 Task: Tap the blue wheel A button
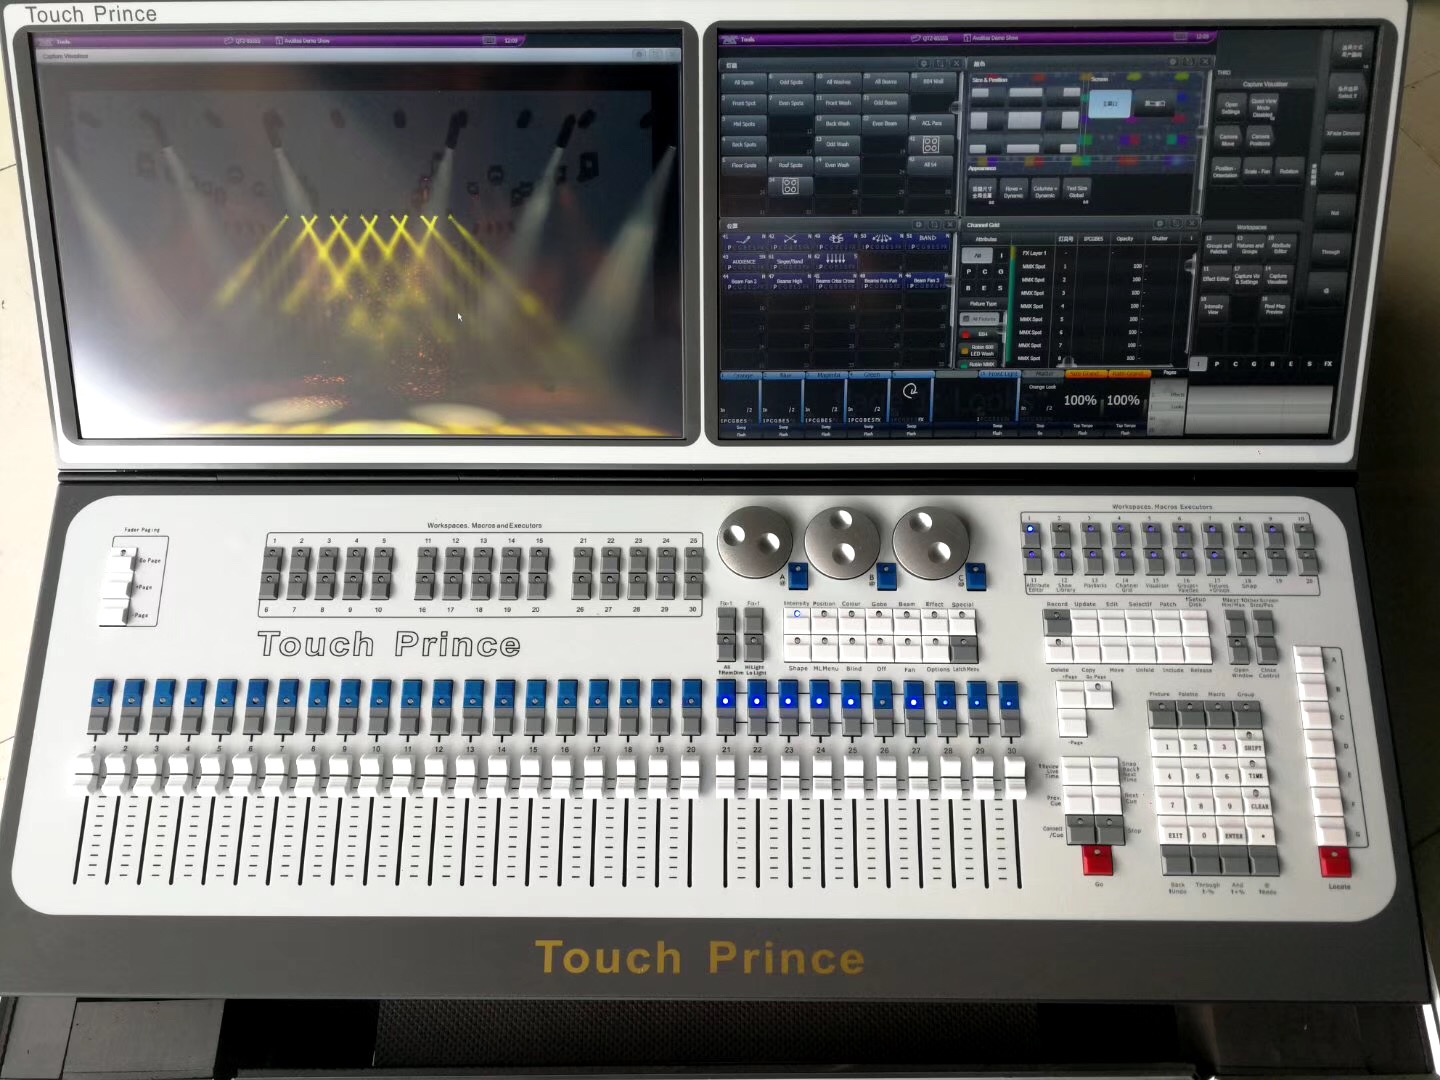(x=798, y=576)
